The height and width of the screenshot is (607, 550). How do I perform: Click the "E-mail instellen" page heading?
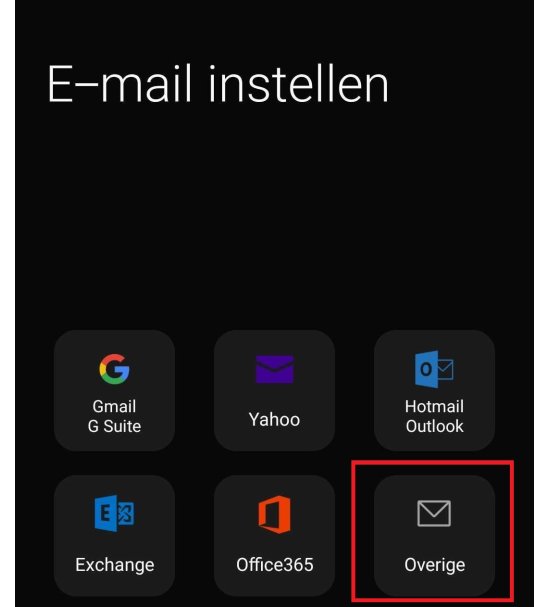(218, 84)
